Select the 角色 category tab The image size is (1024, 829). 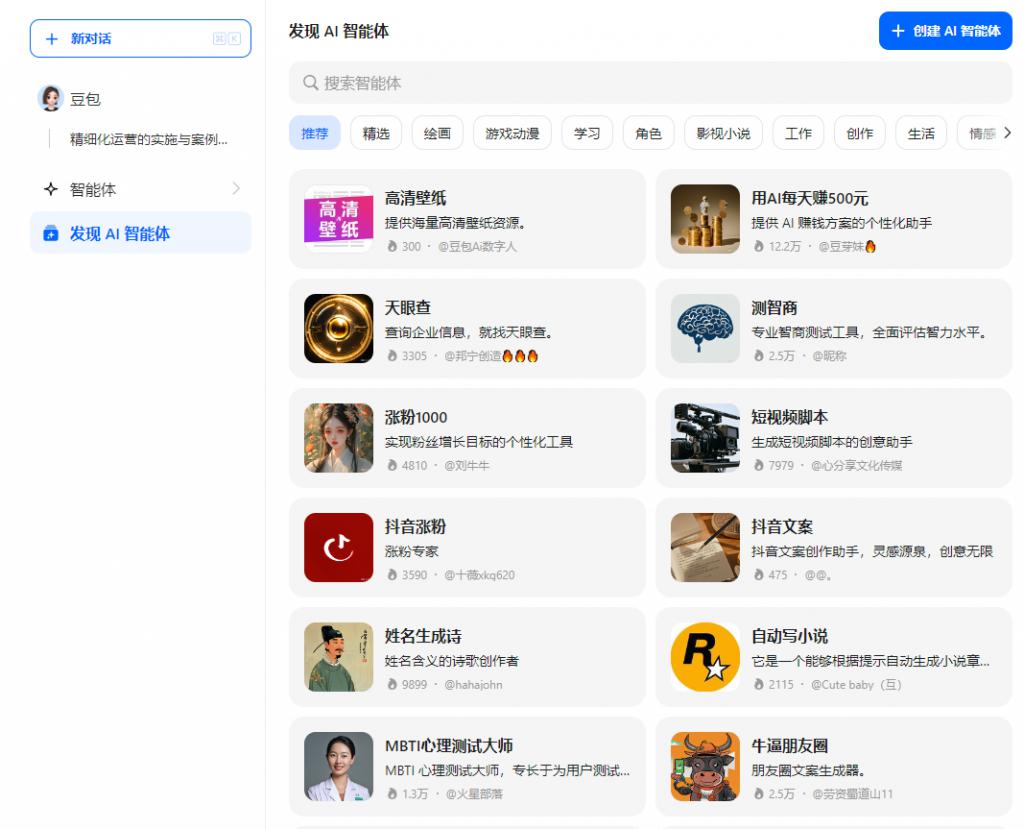pyautogui.click(x=648, y=133)
